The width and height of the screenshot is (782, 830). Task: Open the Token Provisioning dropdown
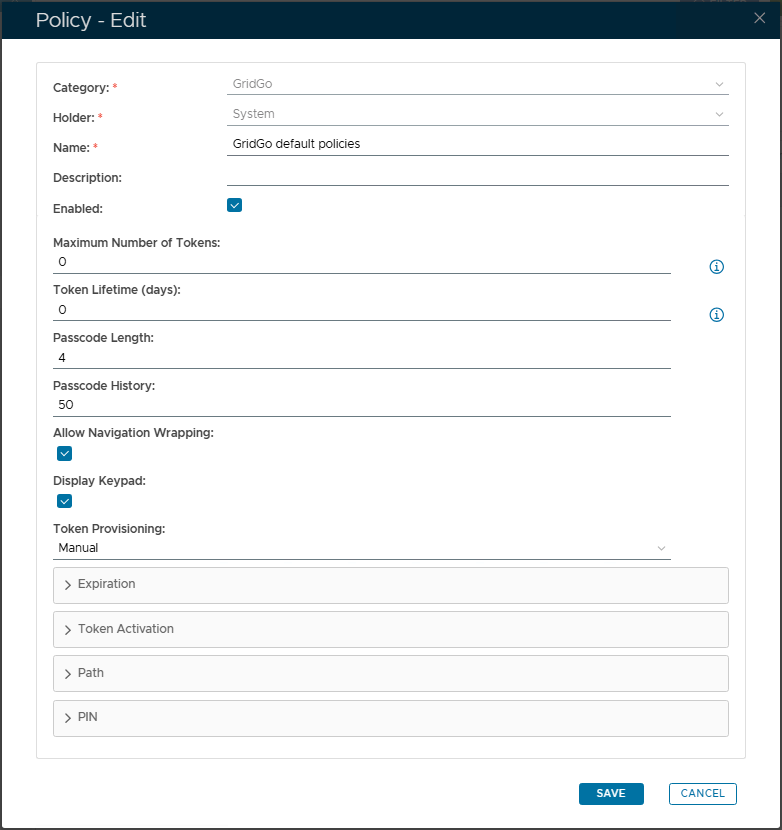tap(361, 548)
